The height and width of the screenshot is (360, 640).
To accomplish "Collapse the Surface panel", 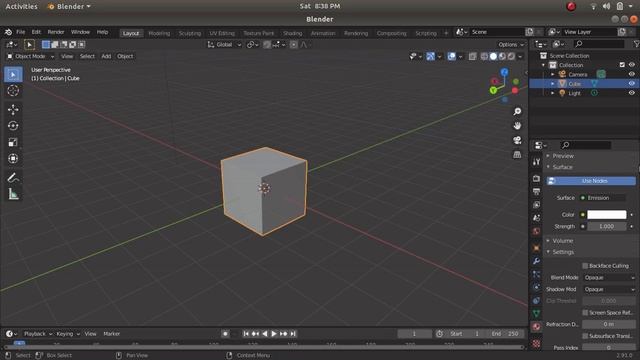I will click(x=562, y=167).
